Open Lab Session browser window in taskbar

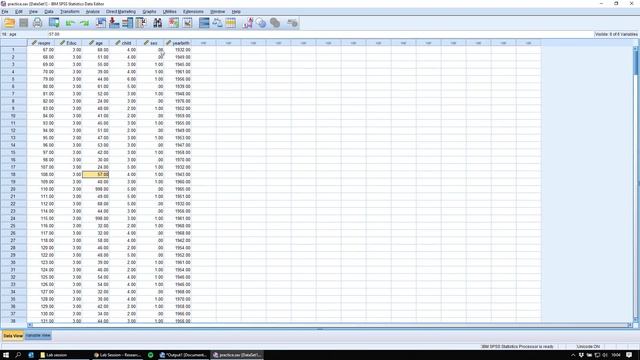click(117, 355)
